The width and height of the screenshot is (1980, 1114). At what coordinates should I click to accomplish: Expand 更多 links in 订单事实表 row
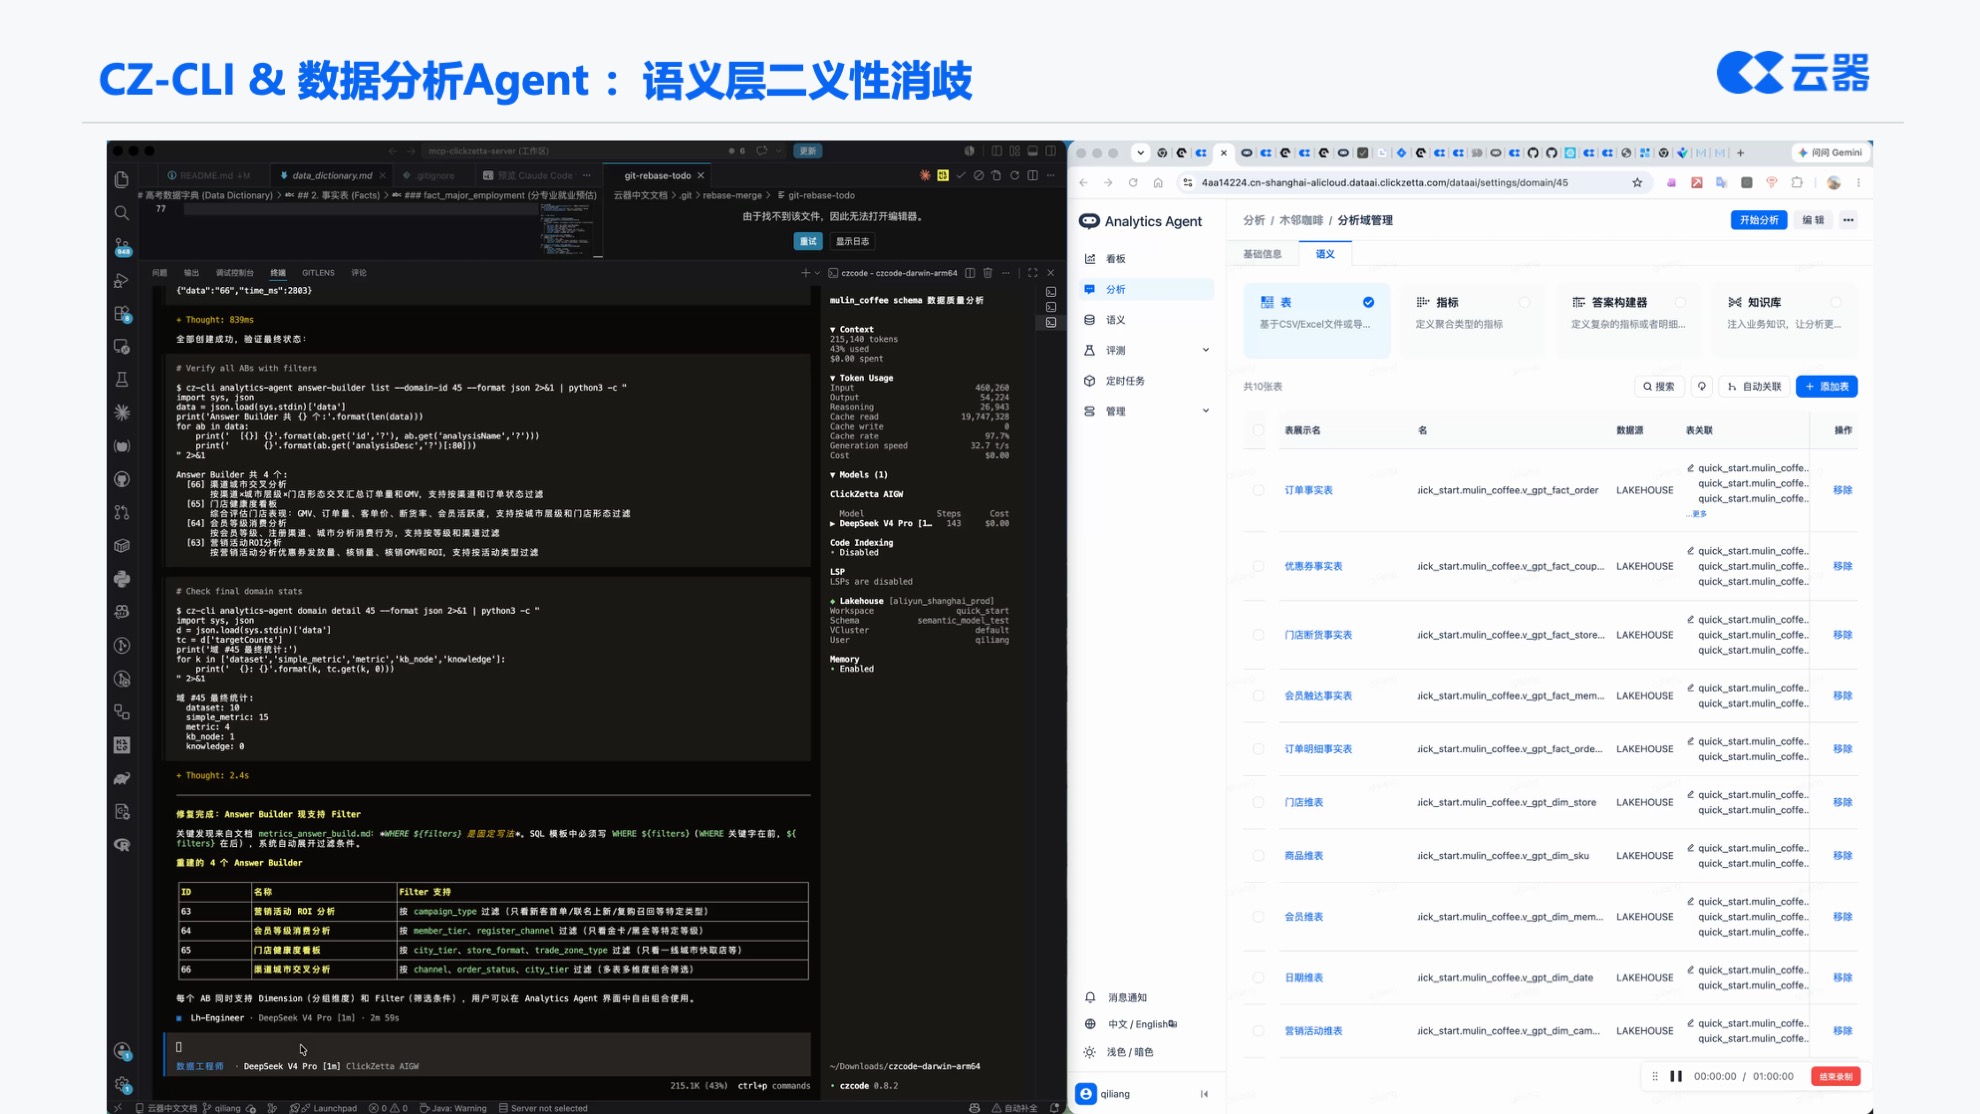[x=1699, y=514]
